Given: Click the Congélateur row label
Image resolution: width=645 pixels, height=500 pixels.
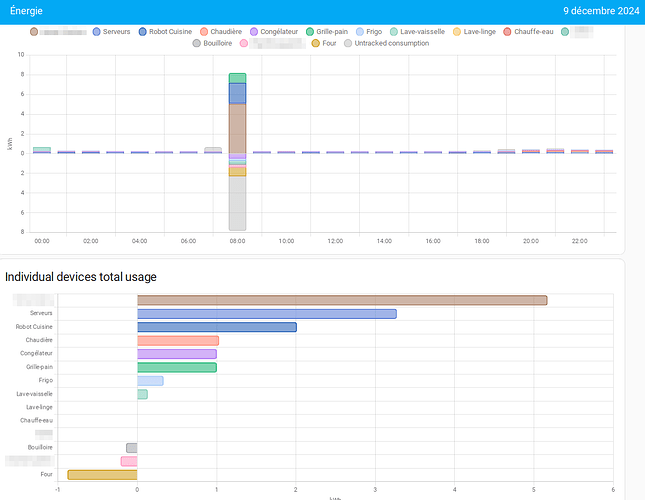Looking at the screenshot, I should (x=37, y=353).
